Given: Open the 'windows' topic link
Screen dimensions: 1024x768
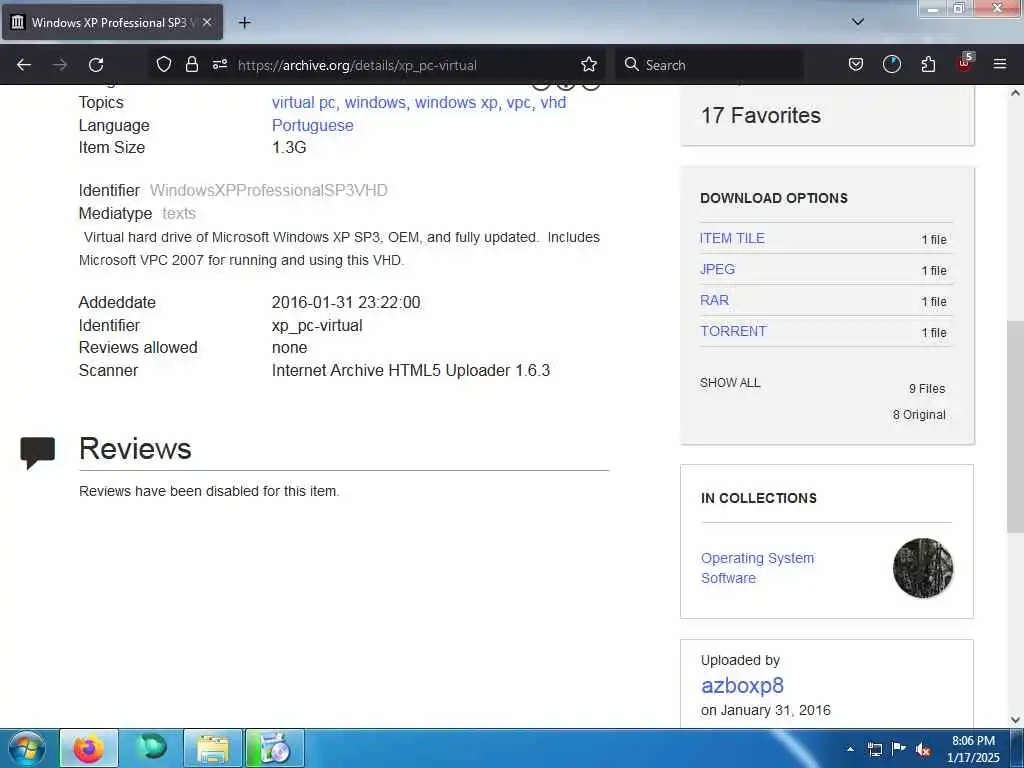Looking at the screenshot, I should 376,103.
